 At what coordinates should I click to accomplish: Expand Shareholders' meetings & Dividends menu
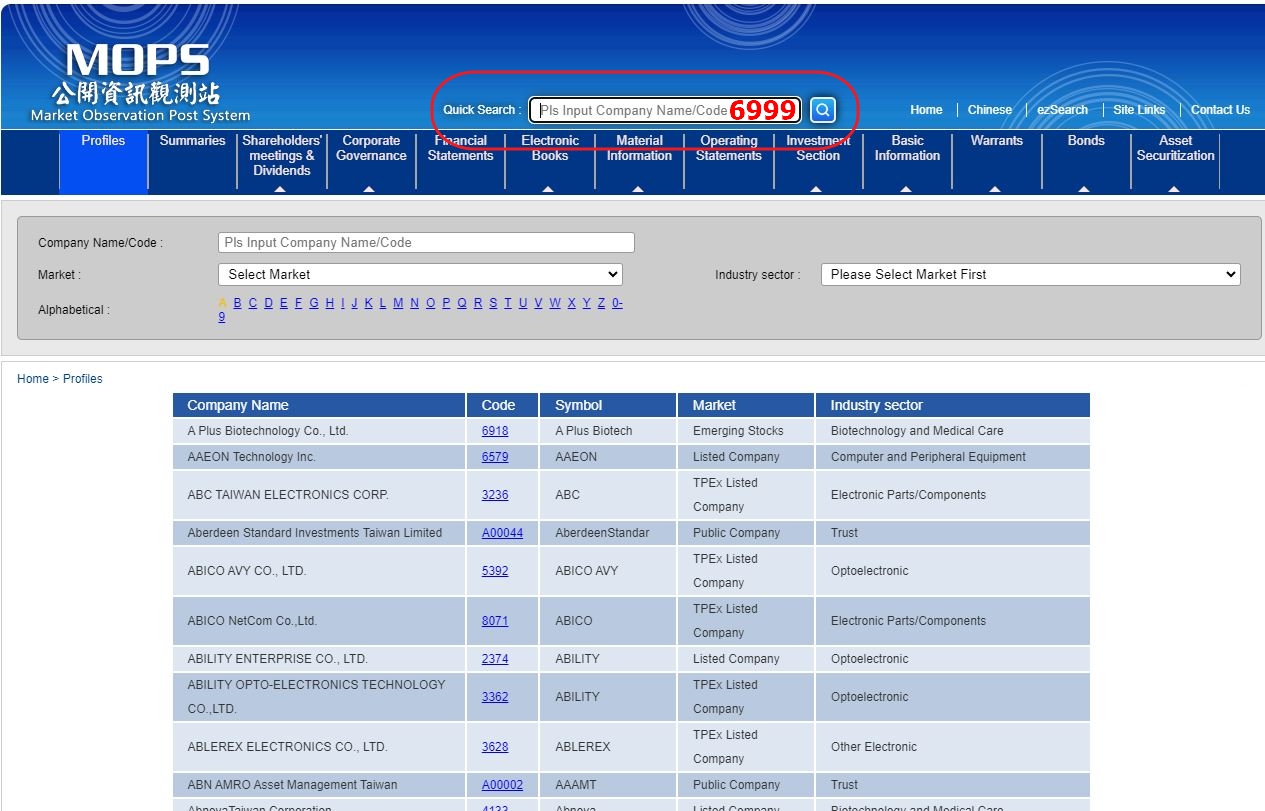(282, 156)
